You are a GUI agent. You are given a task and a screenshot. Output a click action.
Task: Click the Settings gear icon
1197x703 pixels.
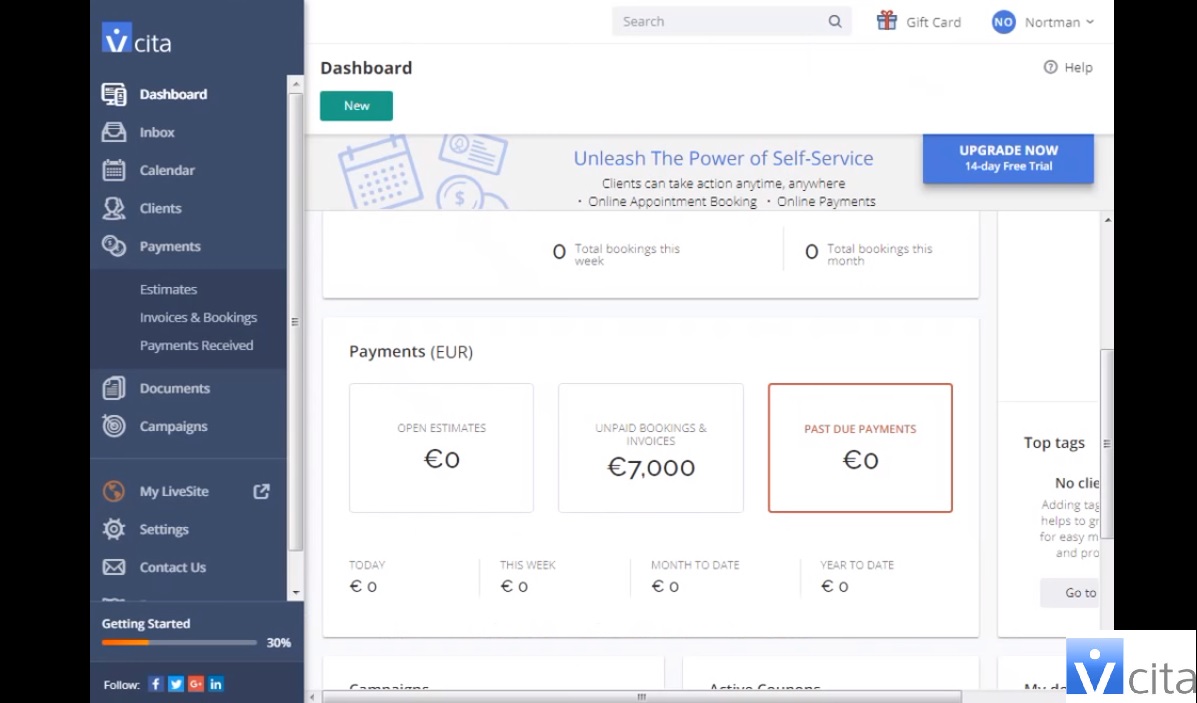point(114,529)
